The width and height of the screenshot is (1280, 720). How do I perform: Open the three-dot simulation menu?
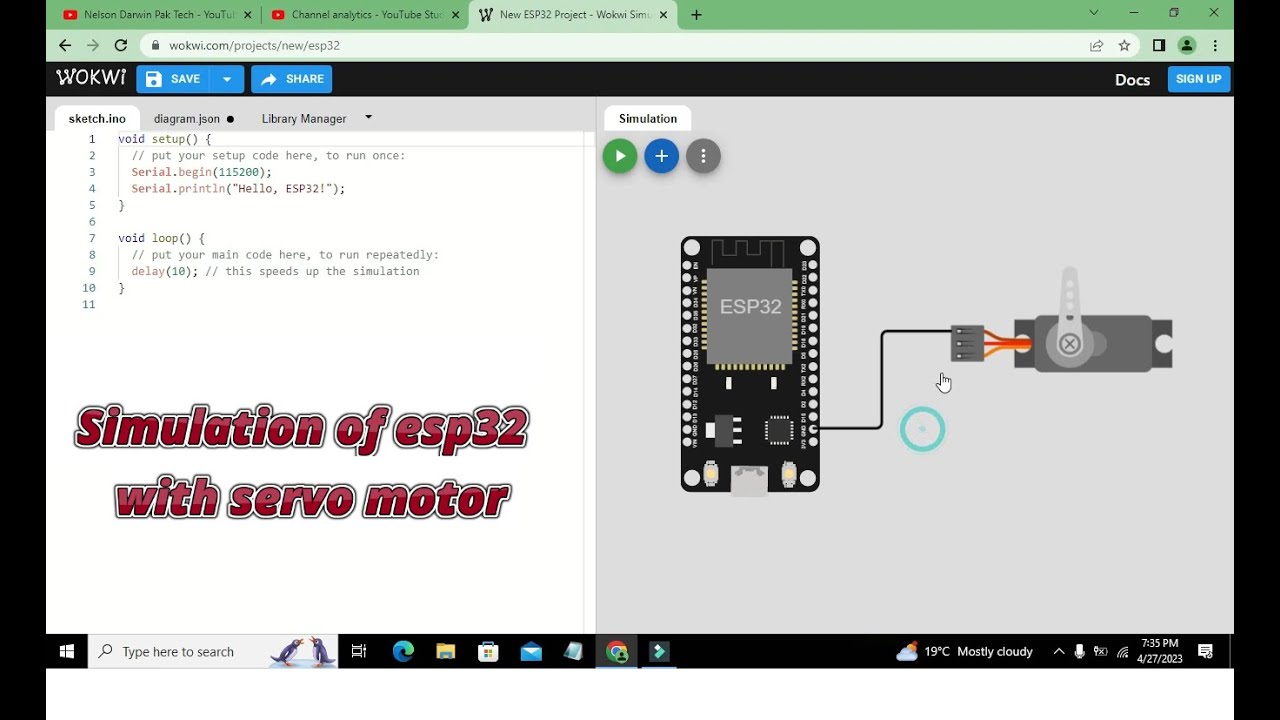pos(703,156)
